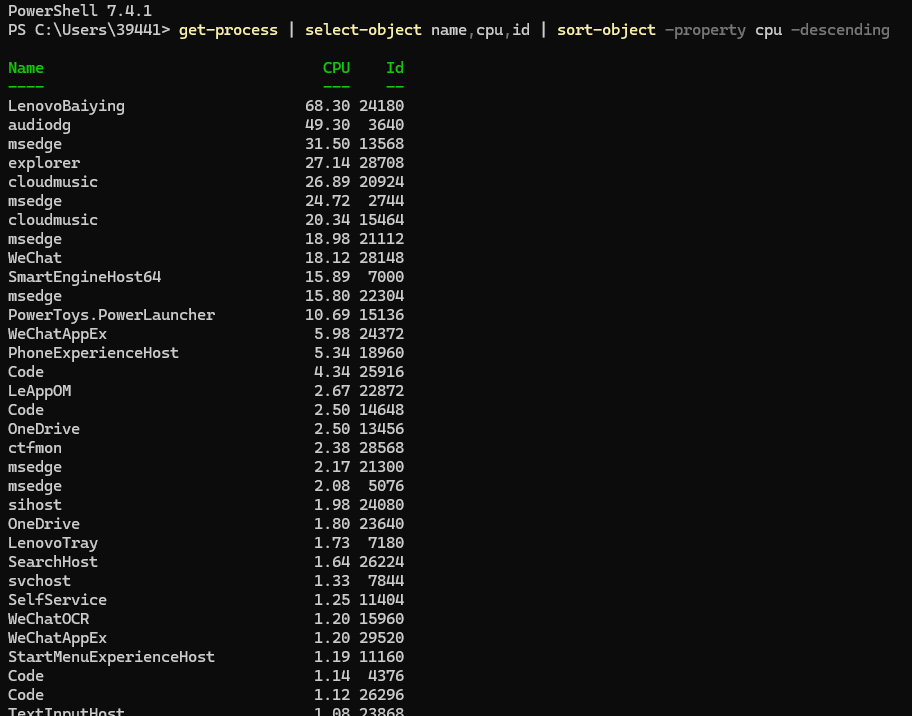The height and width of the screenshot is (716, 912).
Task: Click the msedge name with CPU 31.50
Action: tap(35, 144)
